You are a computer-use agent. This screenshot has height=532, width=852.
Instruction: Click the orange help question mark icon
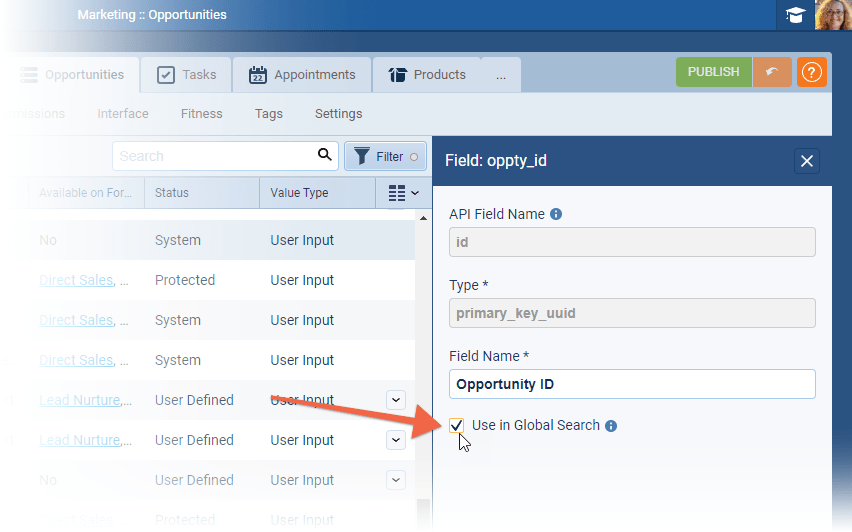tap(811, 73)
